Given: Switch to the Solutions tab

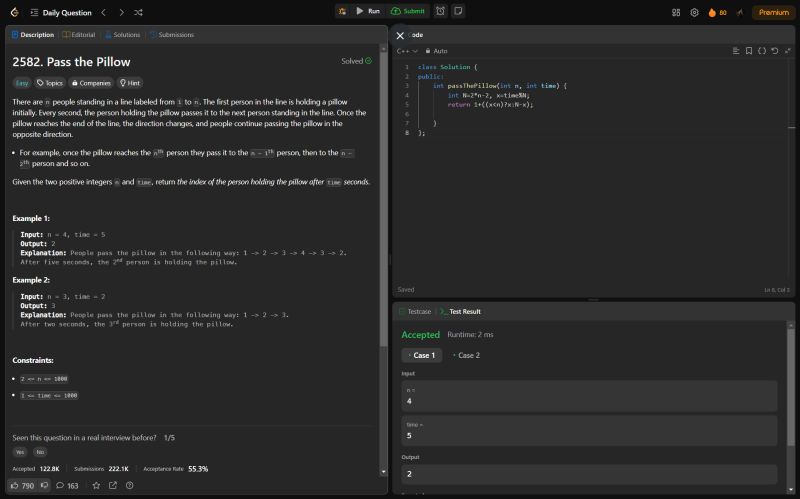Looking at the screenshot, I should point(122,35).
